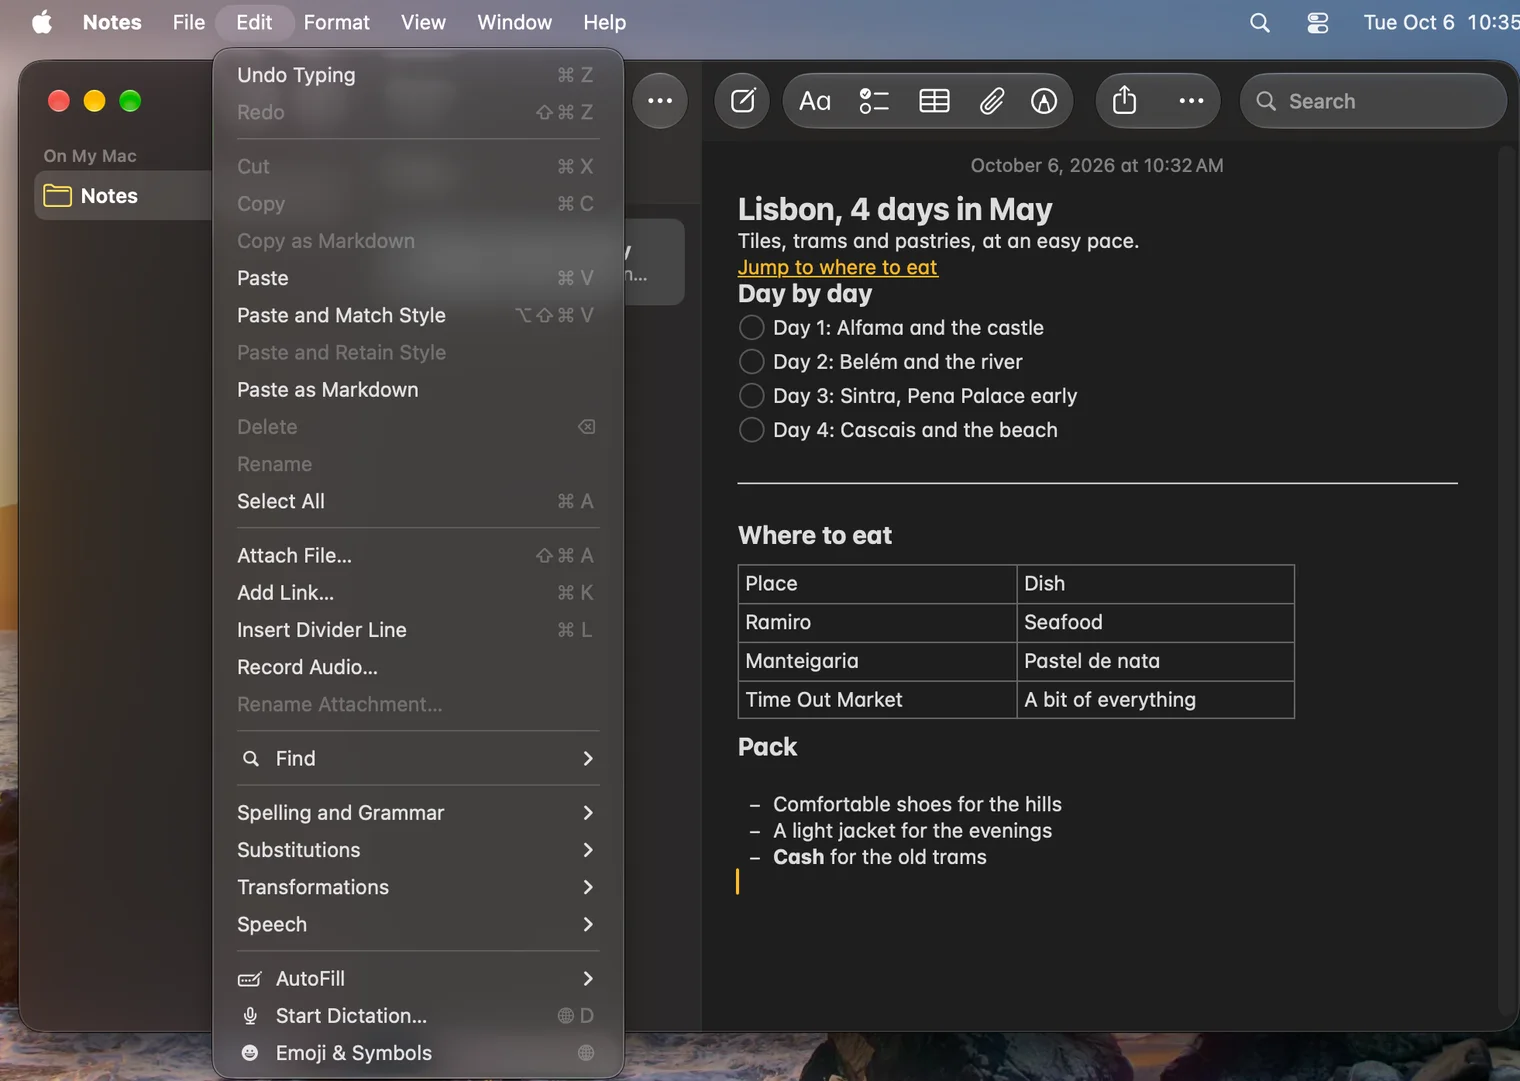Choose Insert Divider Line
Viewport: 1520px width, 1081px height.
[x=418, y=630]
